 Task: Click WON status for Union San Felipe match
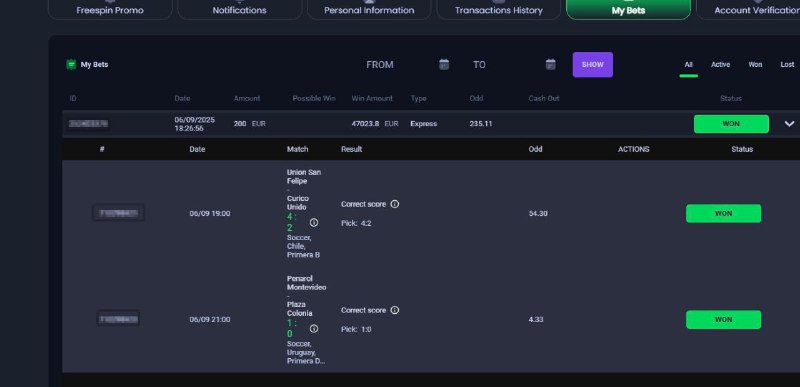723,214
